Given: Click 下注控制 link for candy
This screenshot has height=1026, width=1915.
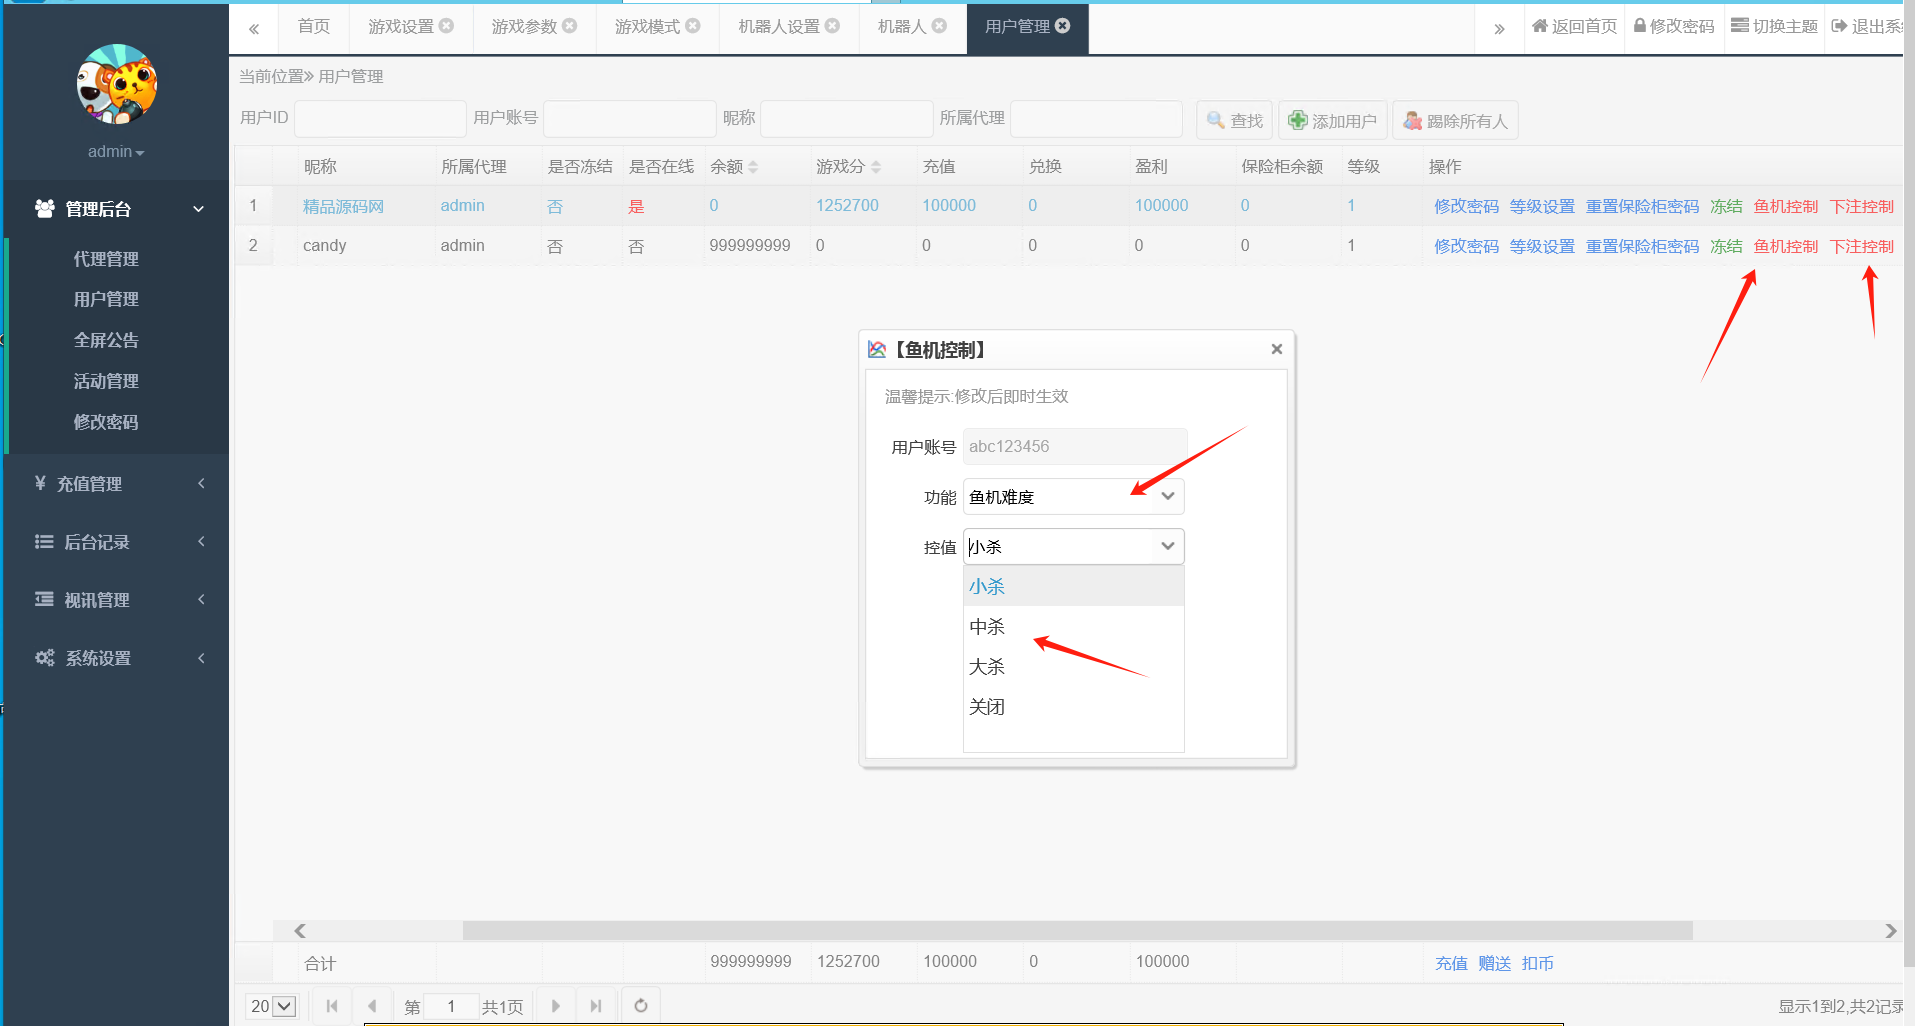Looking at the screenshot, I should pos(1861,246).
